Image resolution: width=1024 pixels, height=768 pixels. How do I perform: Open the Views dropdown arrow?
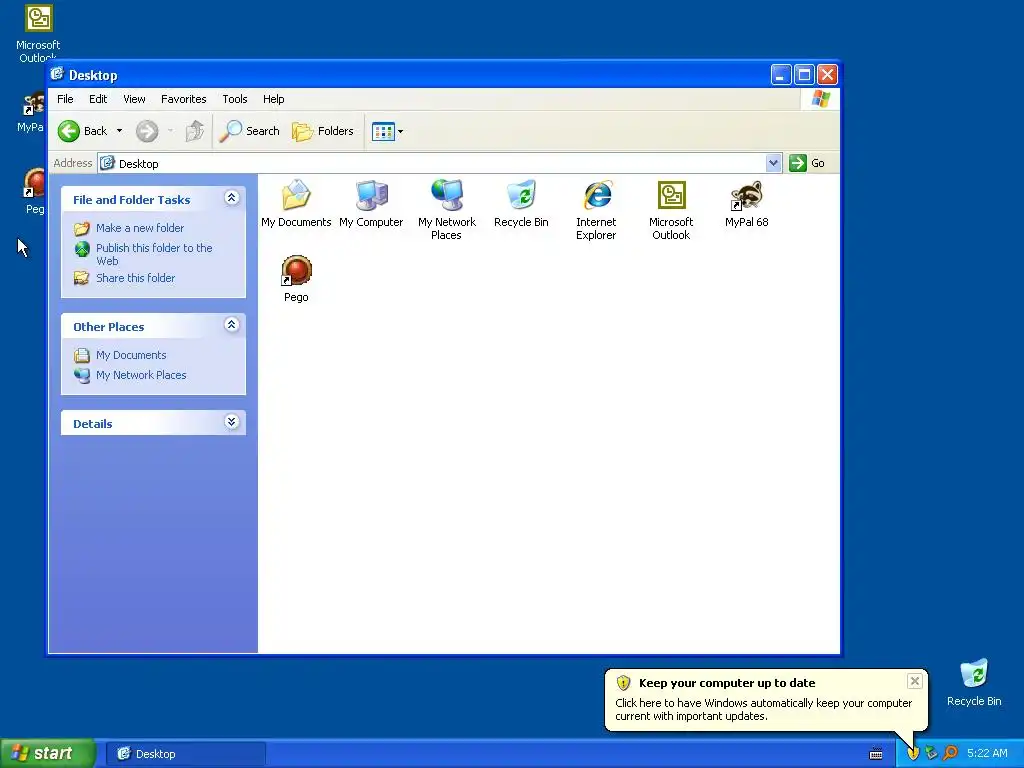400,131
